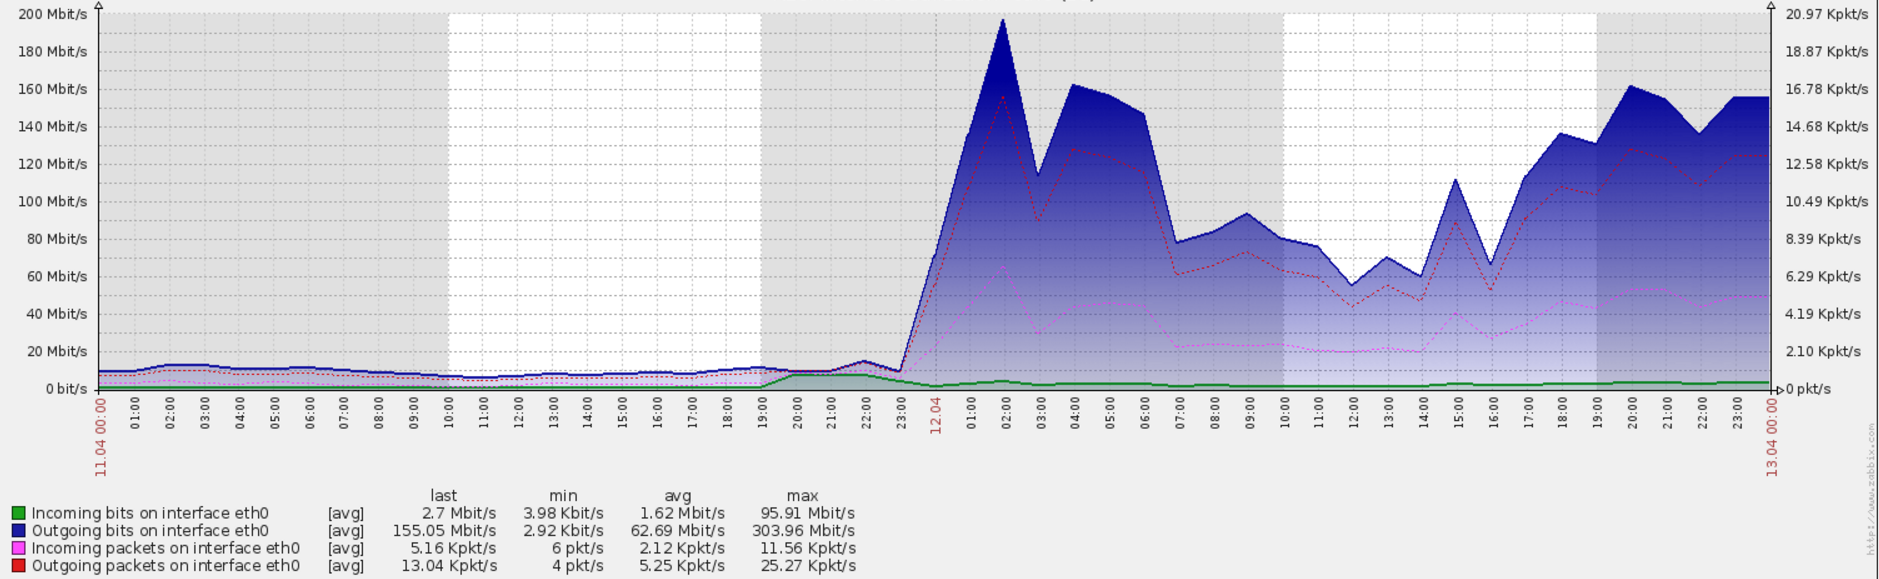Click the '10.49 Kpkt/s' right axis label
The image size is (1879, 579).
1827,202
